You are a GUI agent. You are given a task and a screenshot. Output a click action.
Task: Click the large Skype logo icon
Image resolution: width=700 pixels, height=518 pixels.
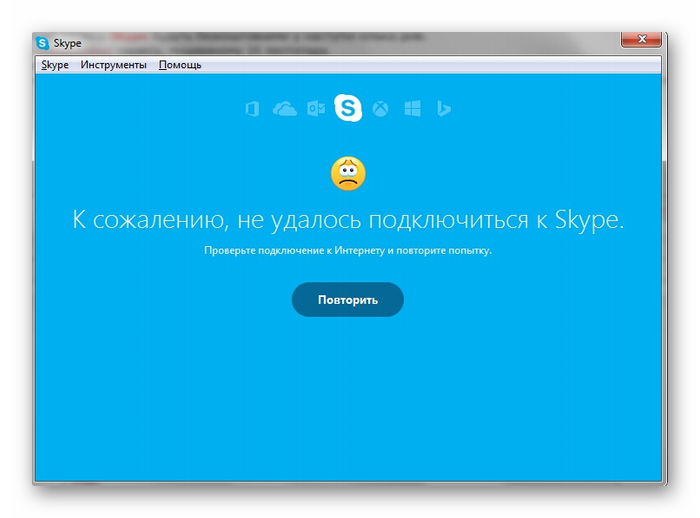coord(348,108)
